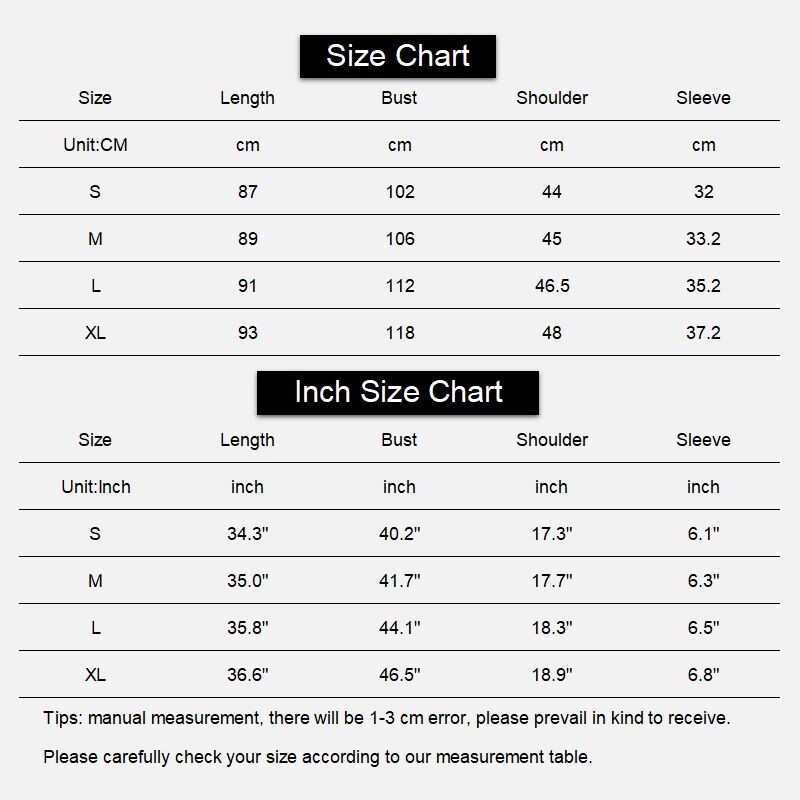Viewport: 800px width, 800px height.
Task: Select the Length column header in the cm chart
Action: coord(247,98)
